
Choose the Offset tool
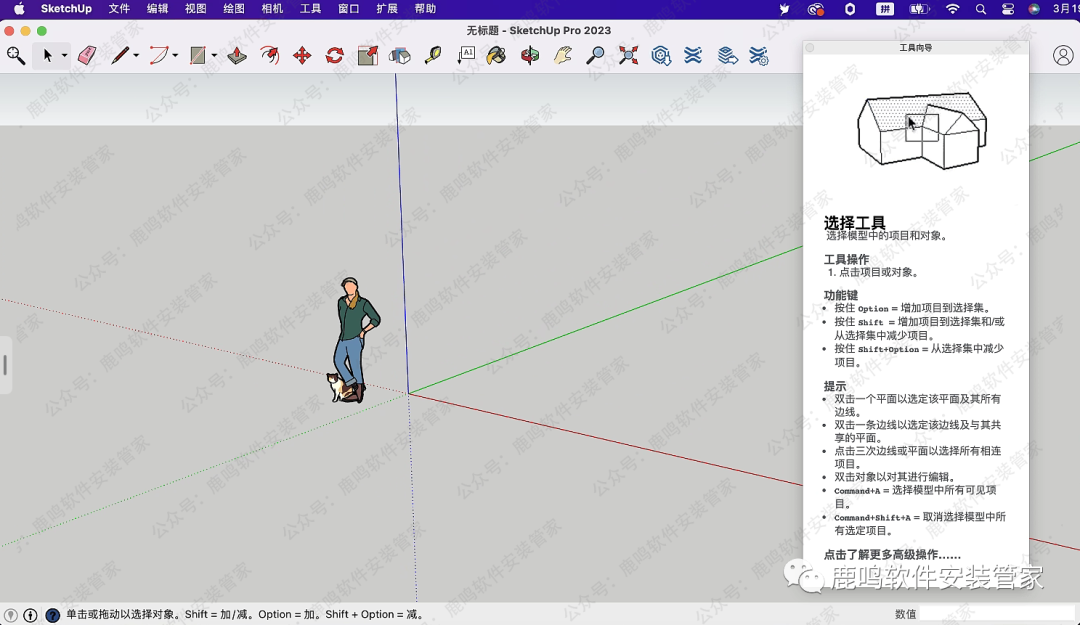[269, 56]
